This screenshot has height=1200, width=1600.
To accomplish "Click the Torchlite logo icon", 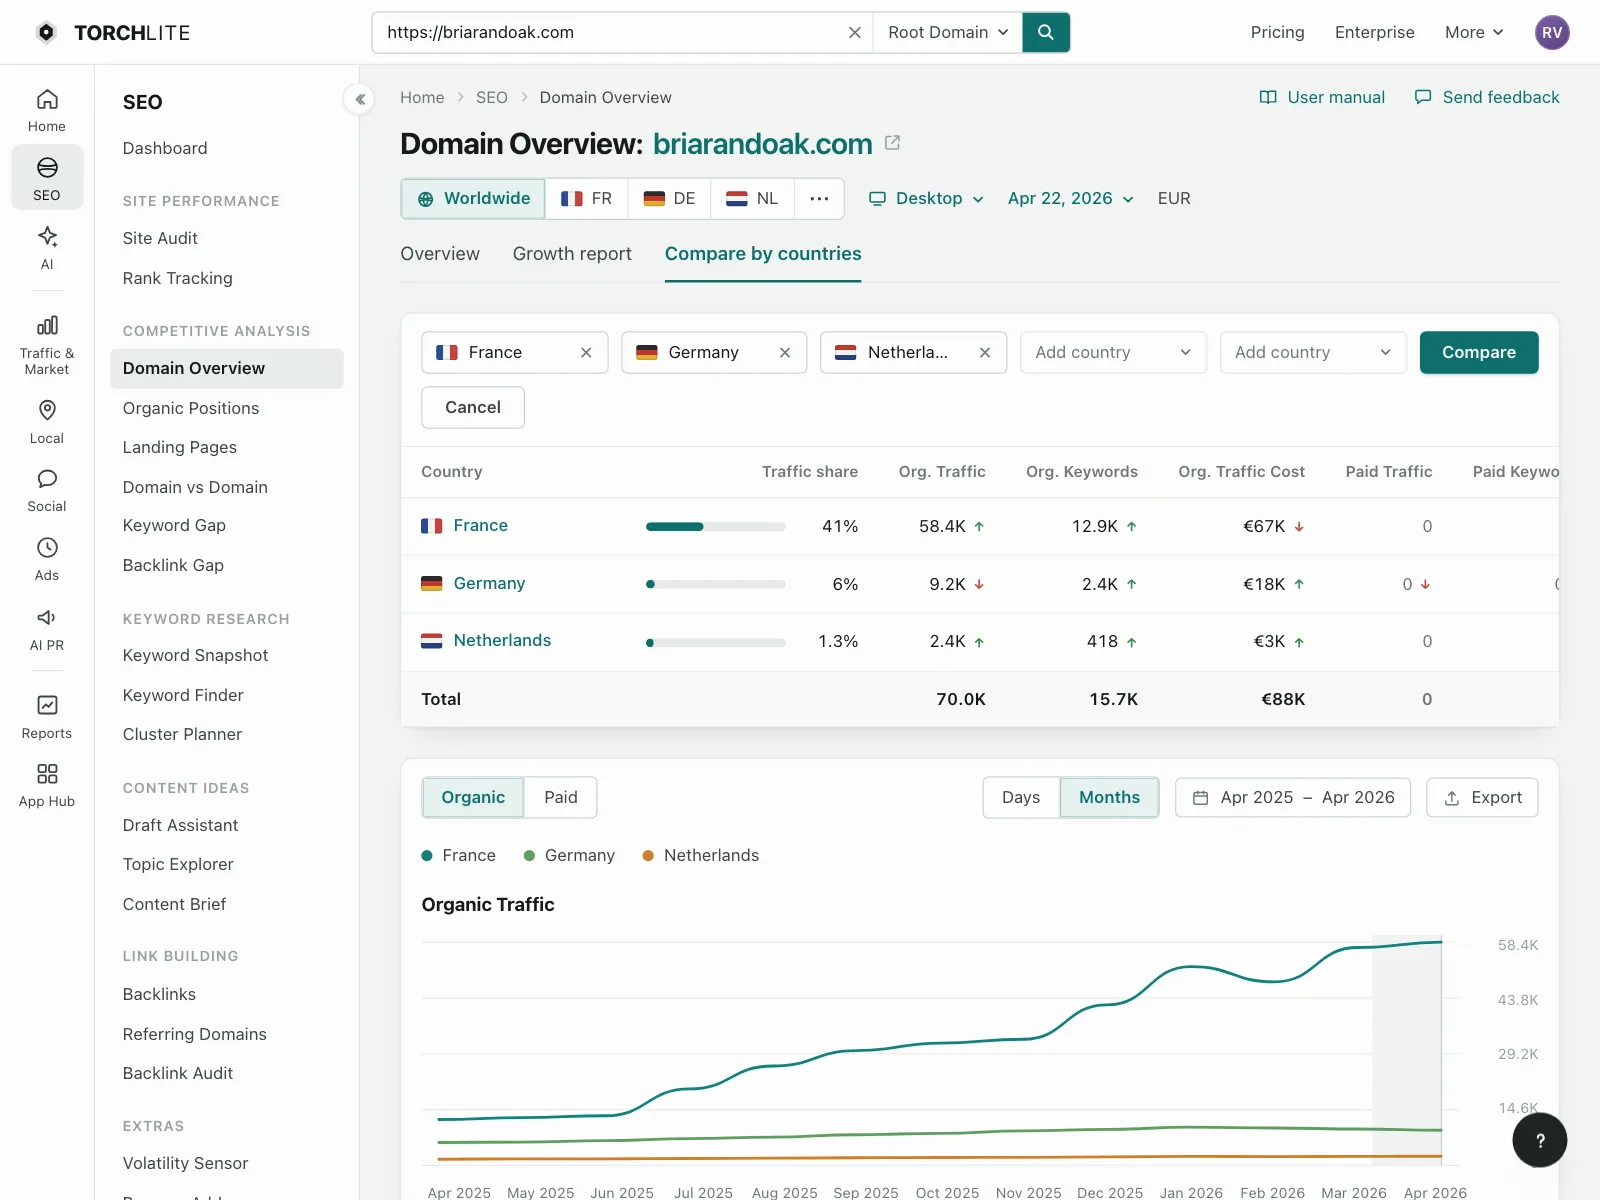I will [46, 32].
